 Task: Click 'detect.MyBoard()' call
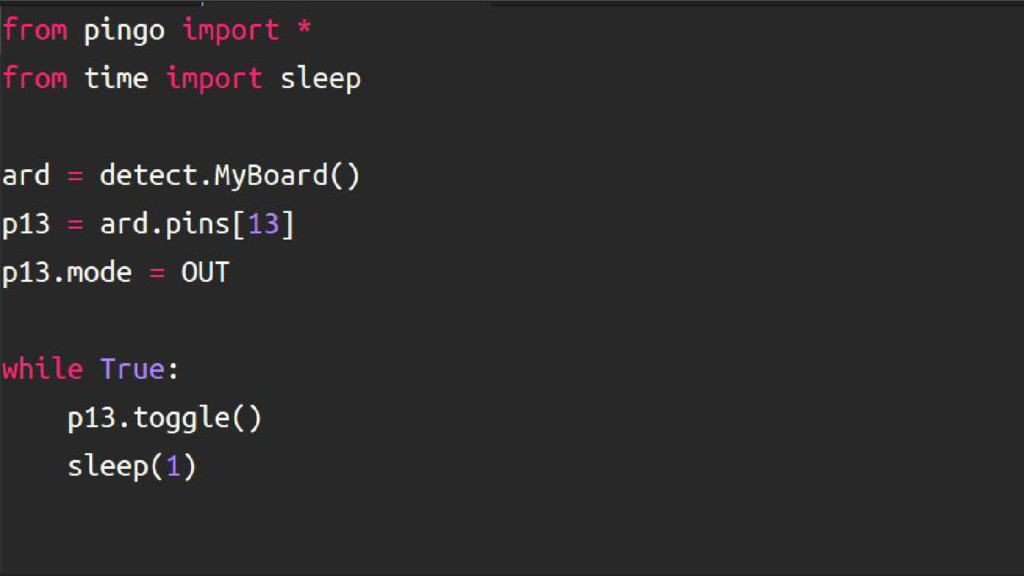[x=230, y=176]
